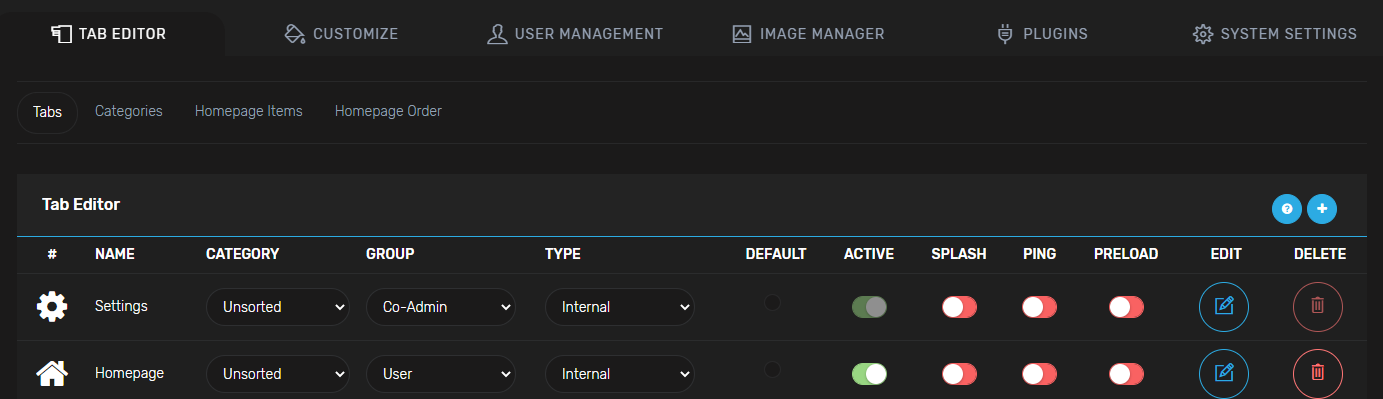Click the Tab Editor panel title
Image resolution: width=1383 pixels, height=399 pixels.
81,204
